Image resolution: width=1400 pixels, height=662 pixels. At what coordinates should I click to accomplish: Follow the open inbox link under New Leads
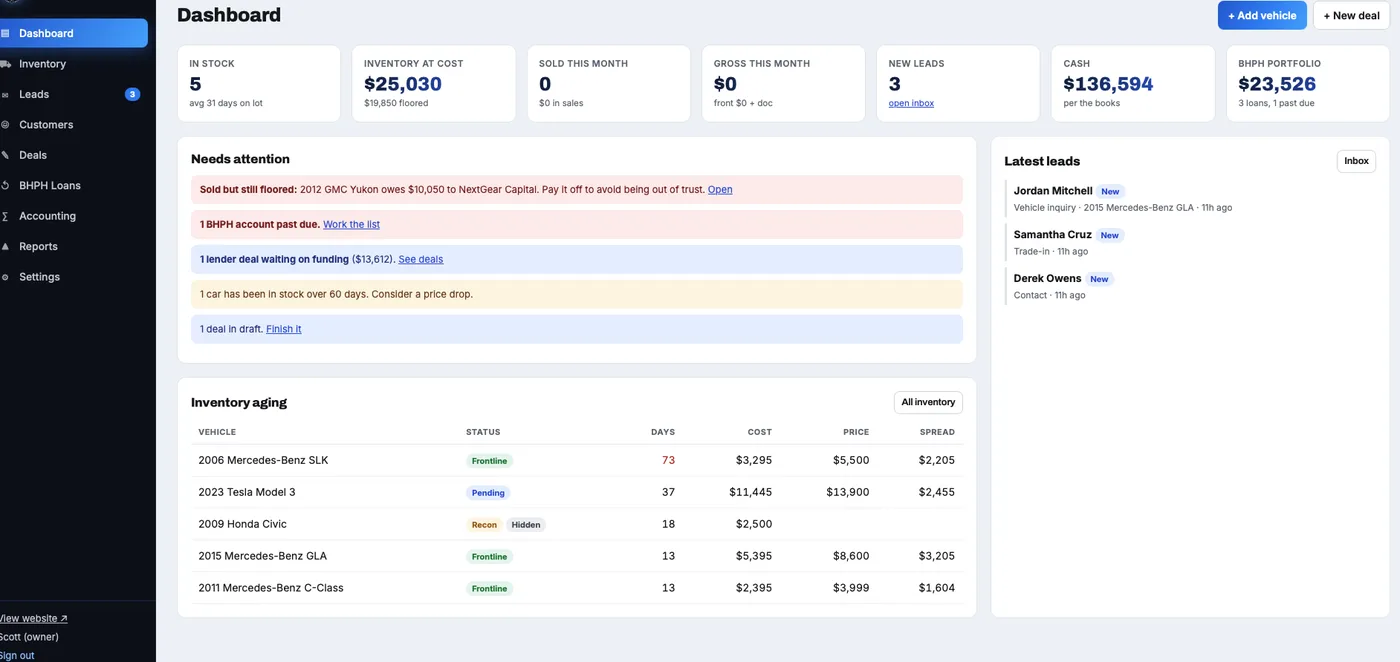click(911, 103)
